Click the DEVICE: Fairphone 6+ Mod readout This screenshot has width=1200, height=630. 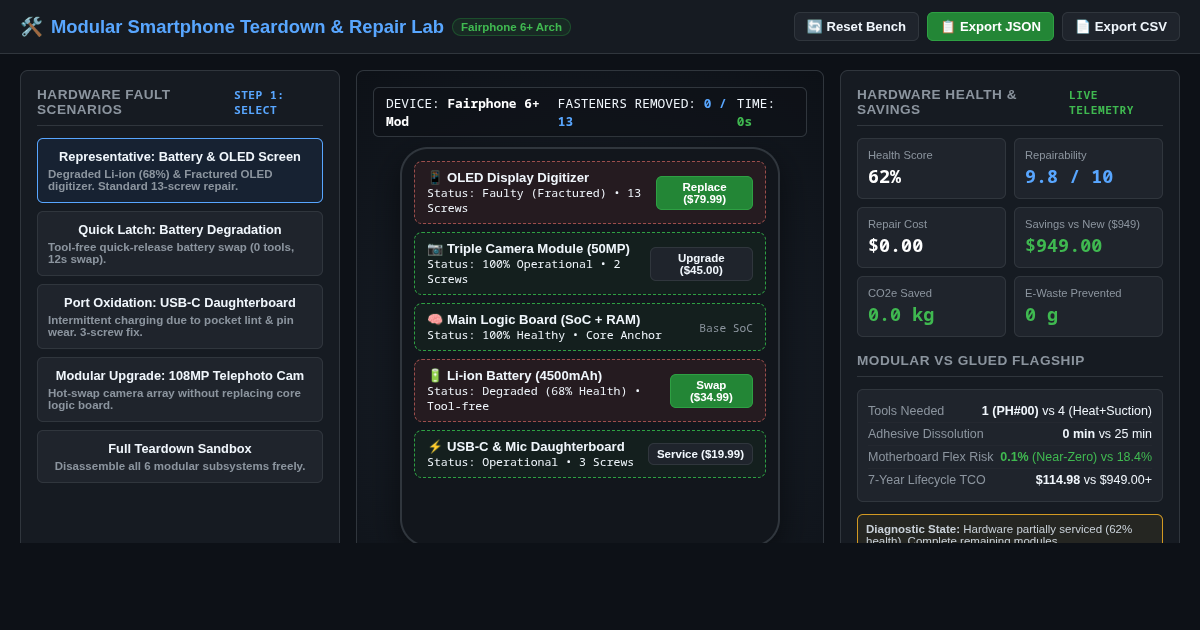click(463, 112)
